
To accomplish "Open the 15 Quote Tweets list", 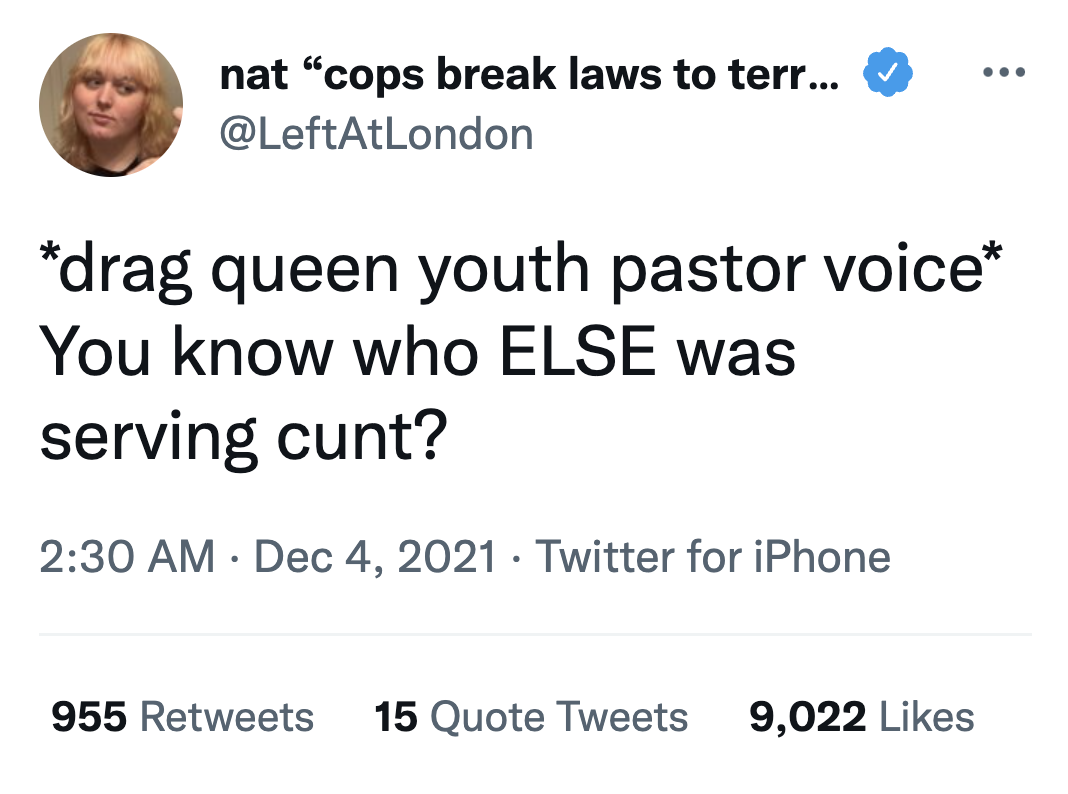I will coord(531,717).
